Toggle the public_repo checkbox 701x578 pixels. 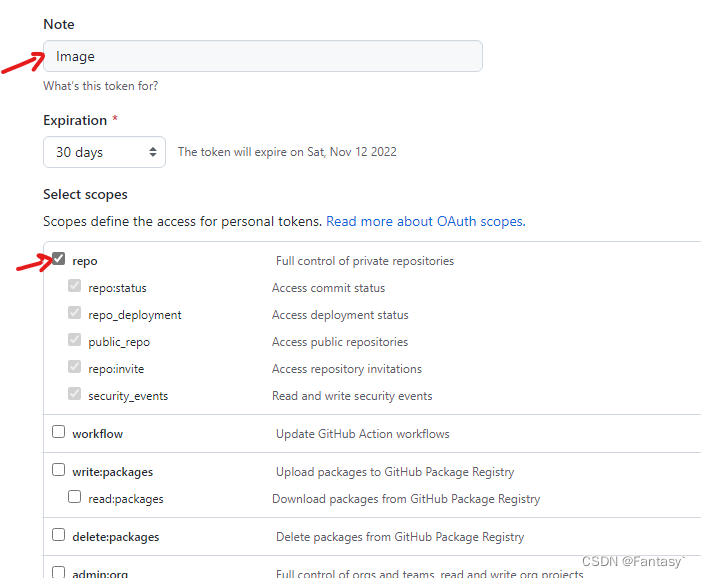pyautogui.click(x=75, y=340)
